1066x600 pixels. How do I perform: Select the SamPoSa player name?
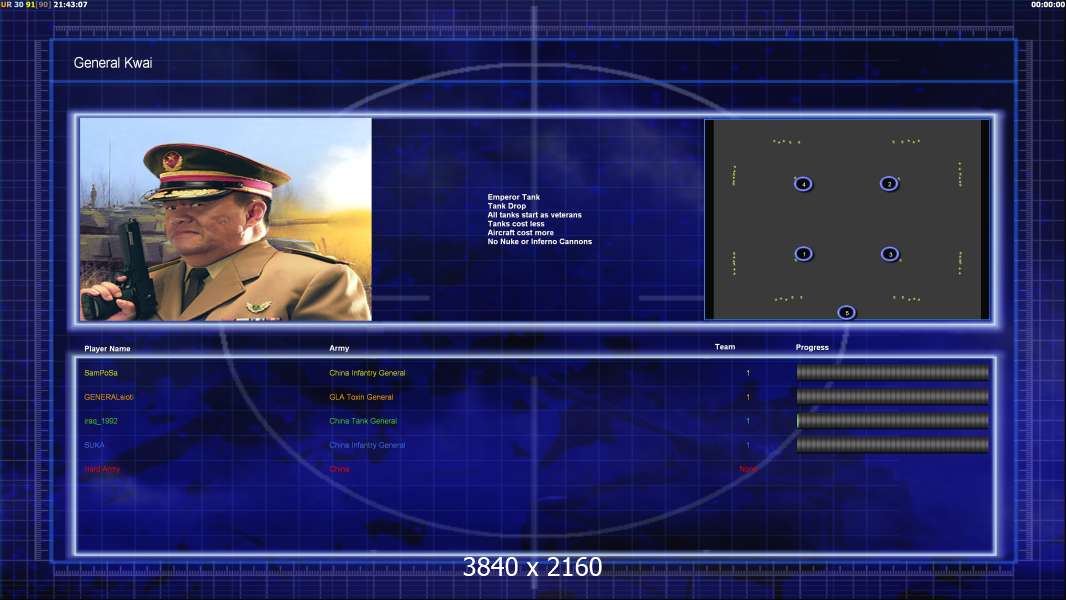[x=101, y=373]
